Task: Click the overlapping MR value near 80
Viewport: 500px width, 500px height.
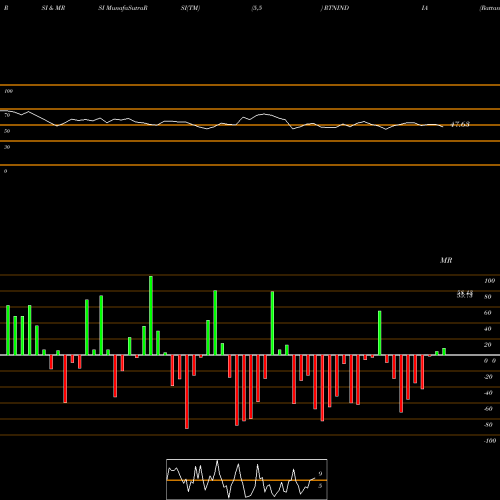Action: (x=465, y=294)
